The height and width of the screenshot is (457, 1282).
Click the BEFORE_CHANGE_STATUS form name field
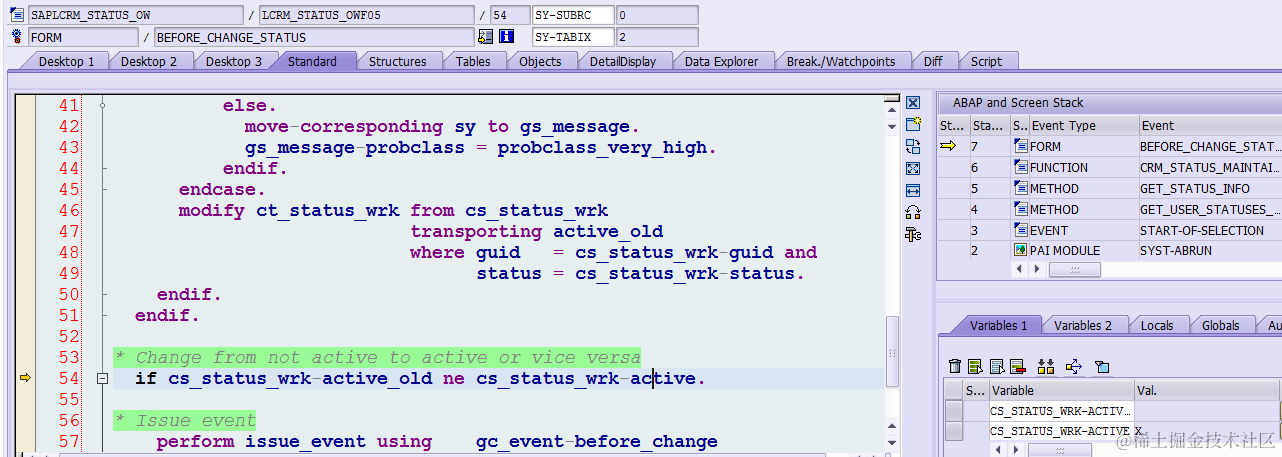click(x=314, y=37)
